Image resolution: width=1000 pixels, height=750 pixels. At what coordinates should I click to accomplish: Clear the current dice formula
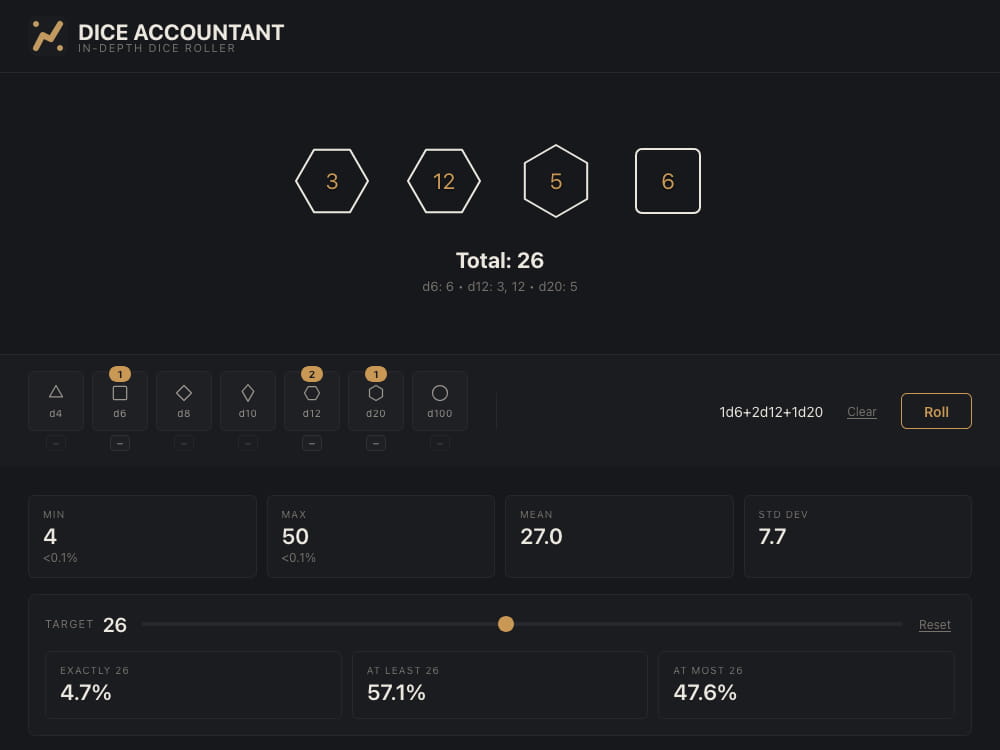pyautogui.click(x=862, y=412)
